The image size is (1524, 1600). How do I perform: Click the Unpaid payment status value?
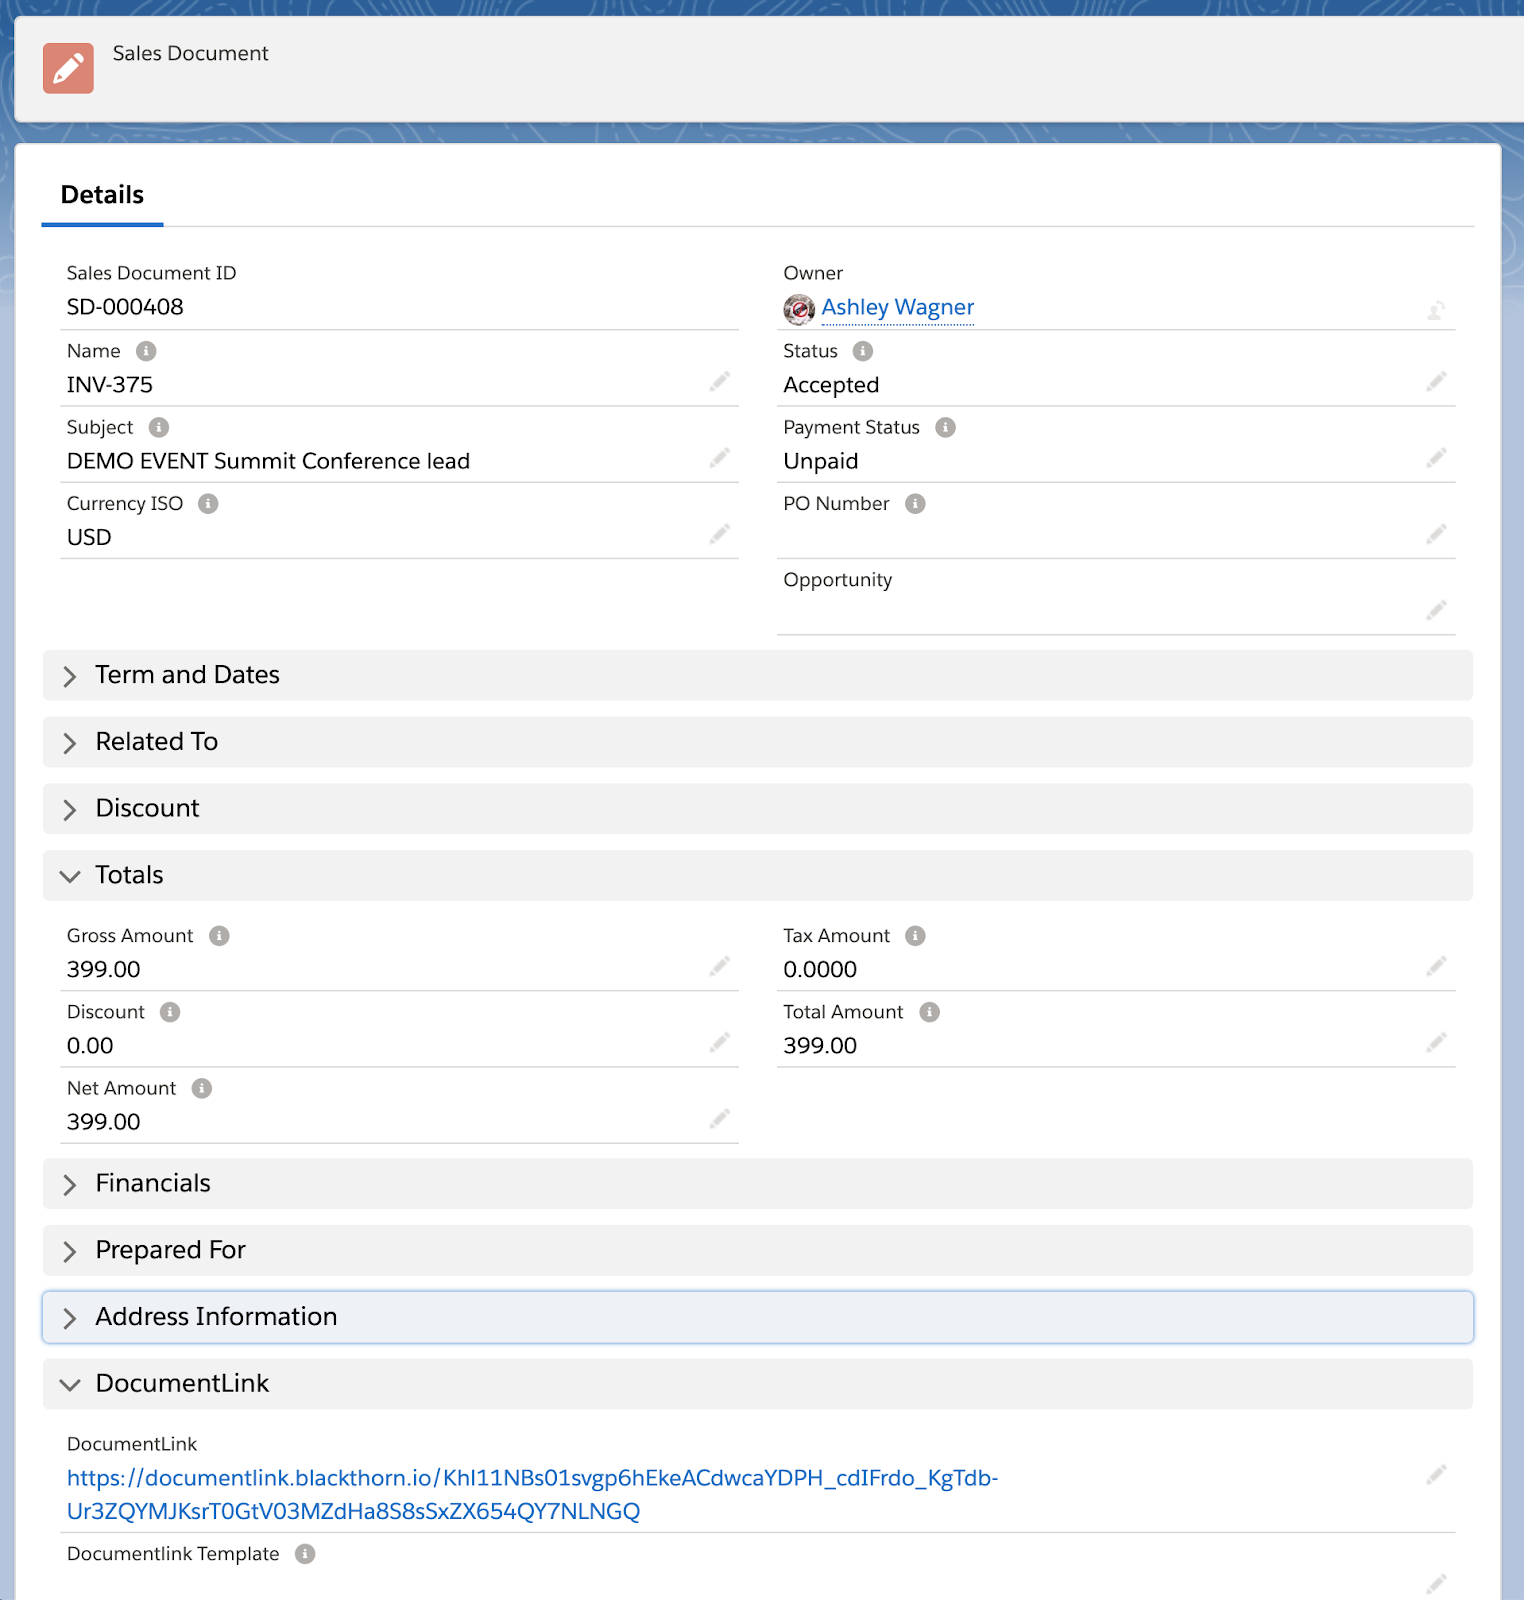point(821,461)
